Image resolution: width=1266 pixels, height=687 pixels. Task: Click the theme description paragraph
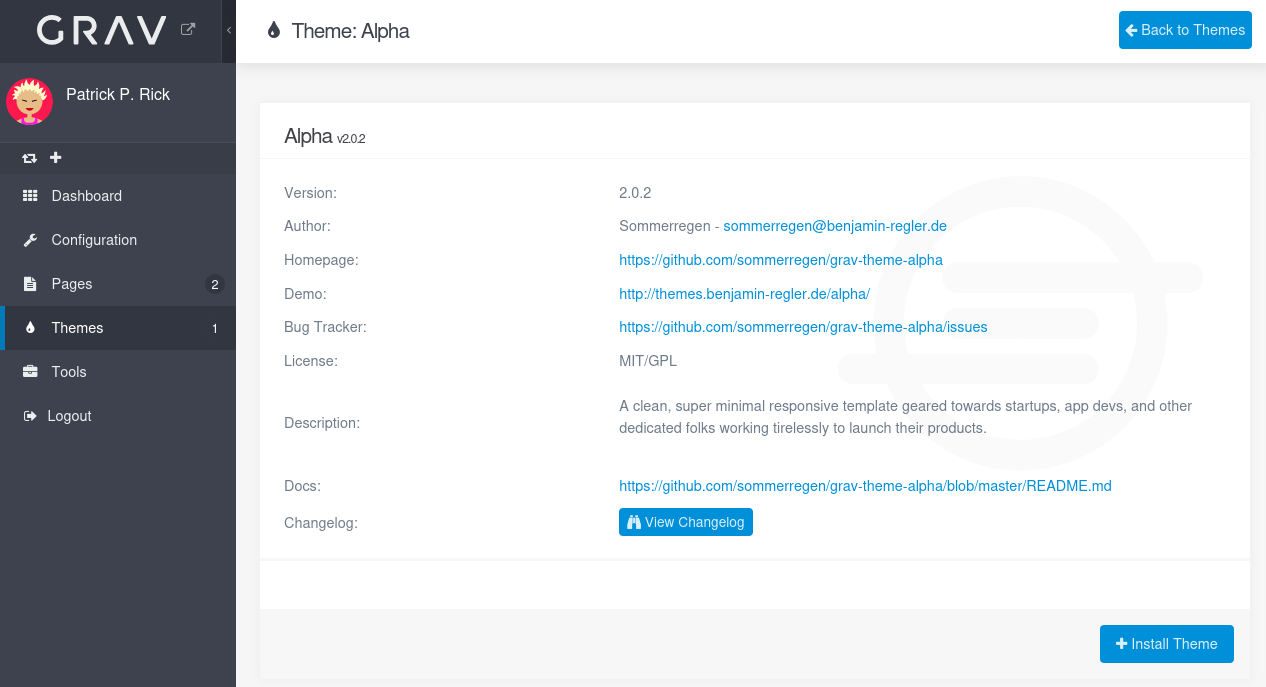(906, 417)
